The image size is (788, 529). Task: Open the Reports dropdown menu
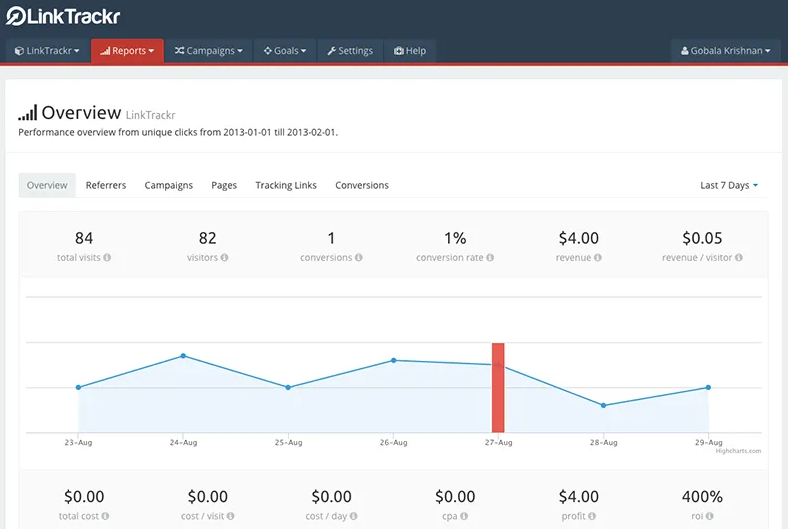[x=127, y=51]
